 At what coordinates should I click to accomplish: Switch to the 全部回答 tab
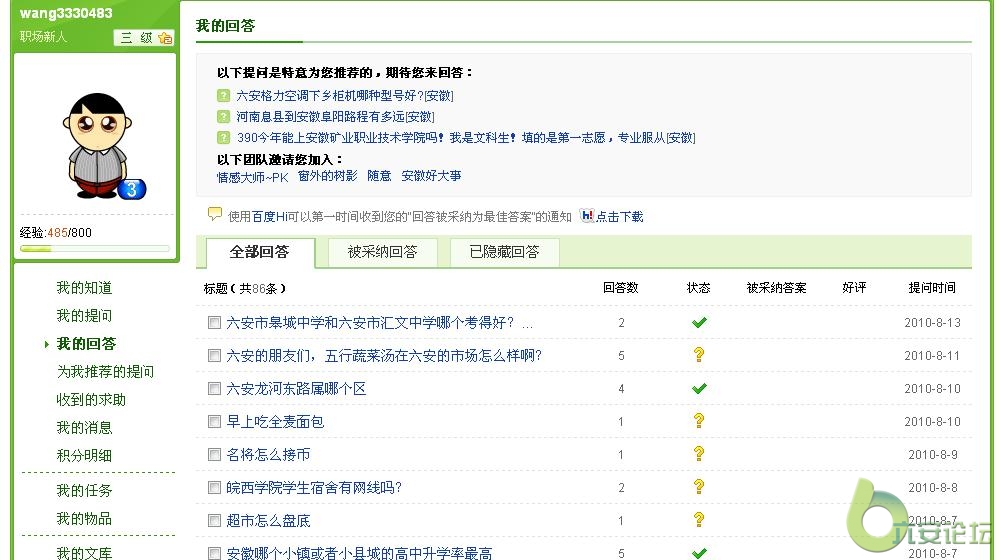pos(260,252)
